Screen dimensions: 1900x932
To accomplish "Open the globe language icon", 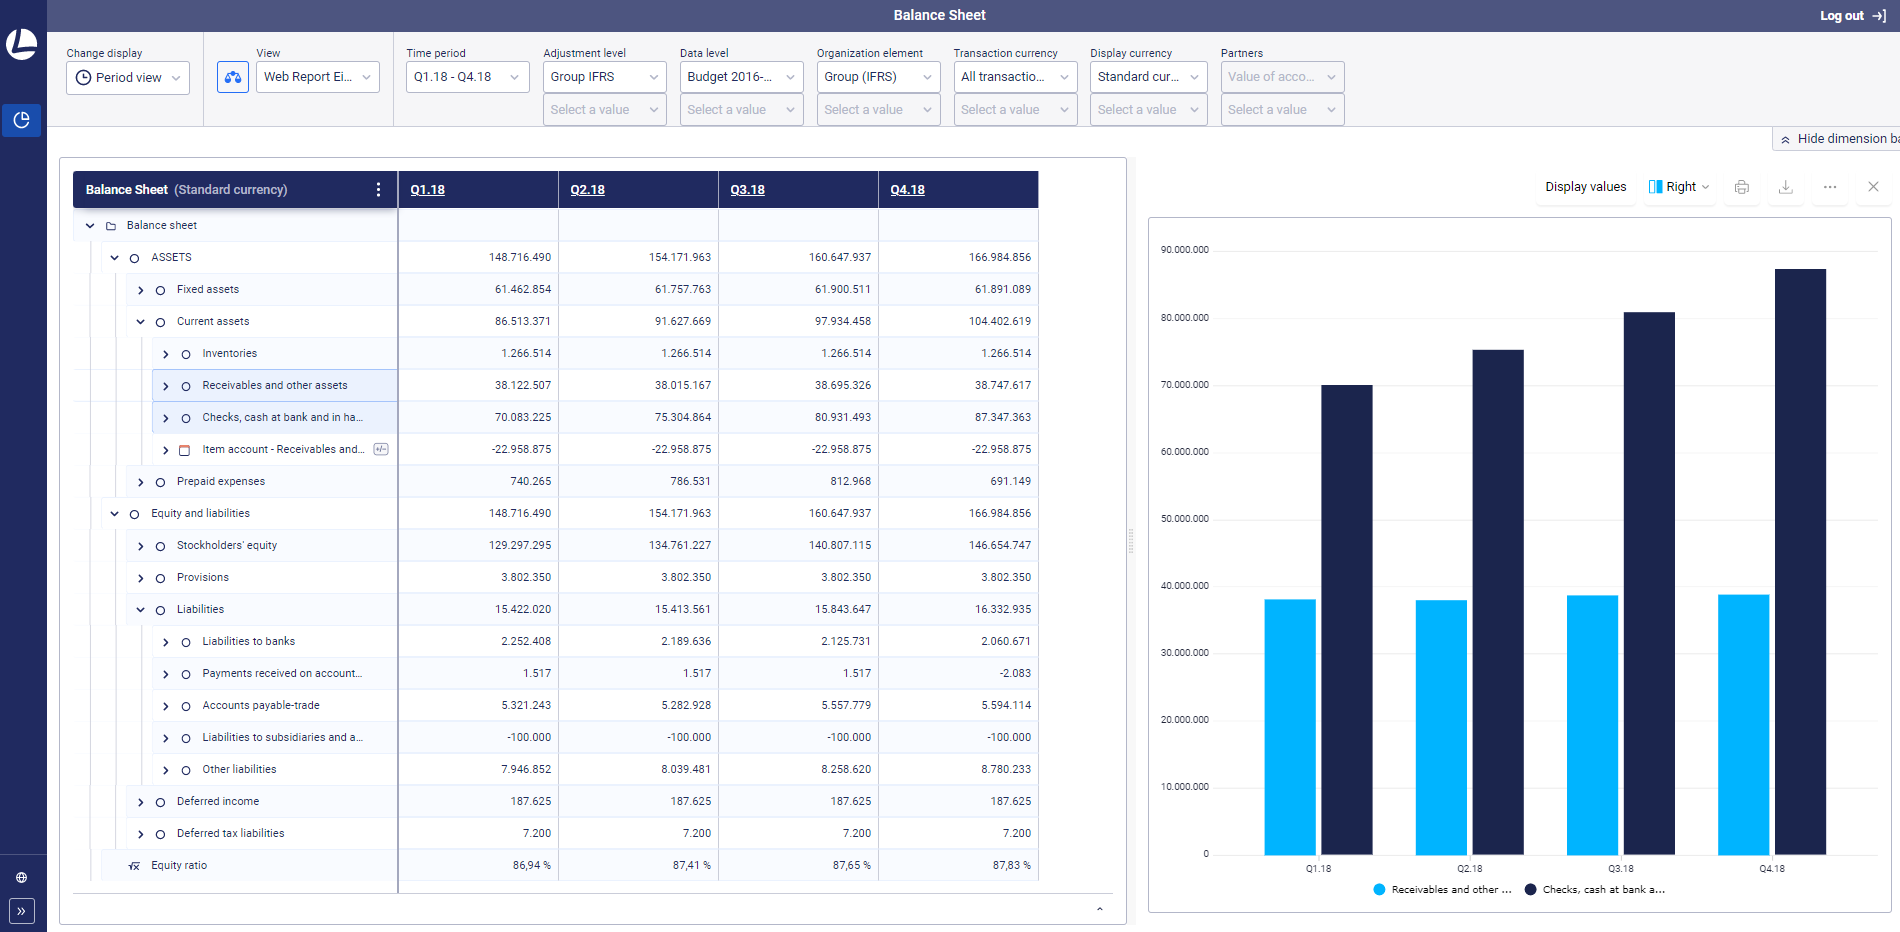I will pos(21,878).
